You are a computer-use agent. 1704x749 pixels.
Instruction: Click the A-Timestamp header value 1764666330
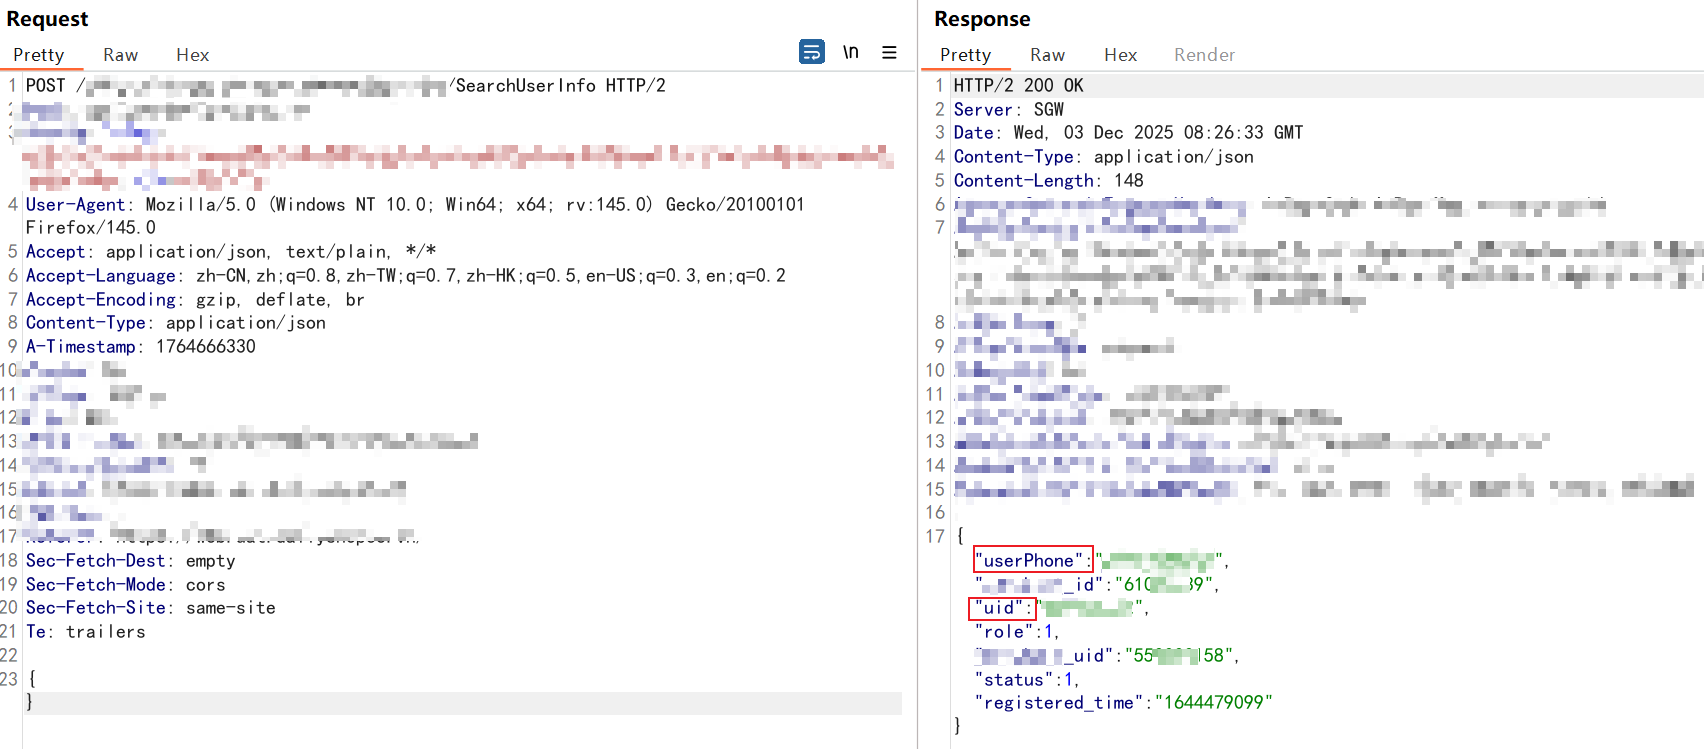click(205, 347)
